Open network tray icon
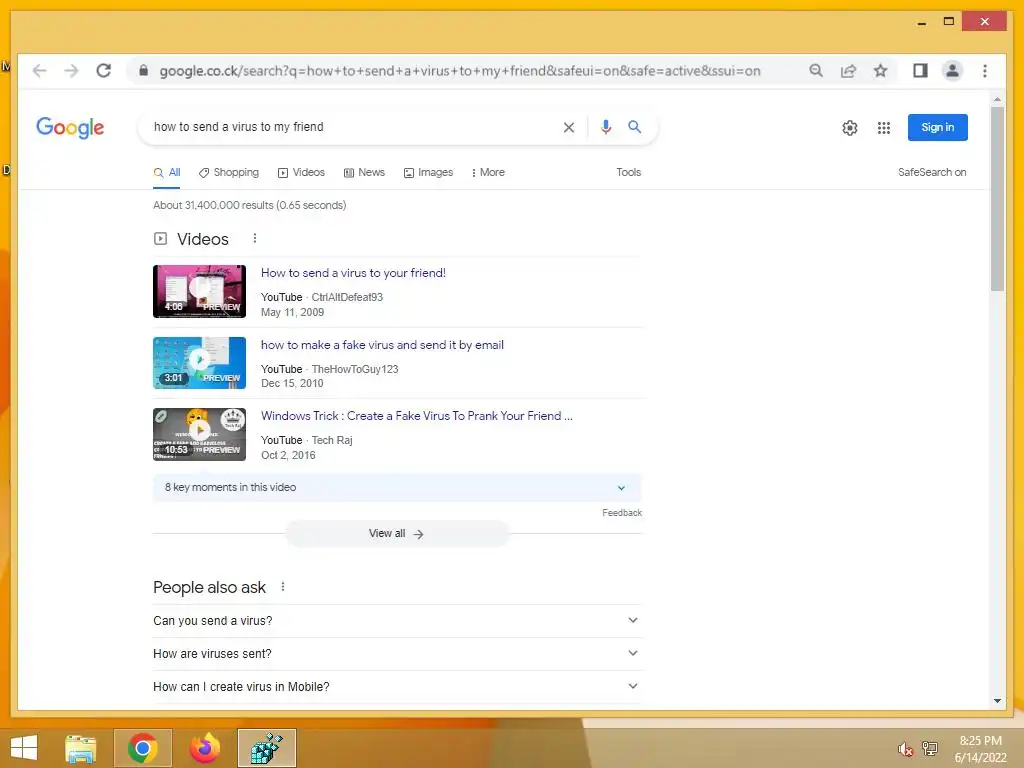The width and height of the screenshot is (1024, 768). tap(930, 748)
